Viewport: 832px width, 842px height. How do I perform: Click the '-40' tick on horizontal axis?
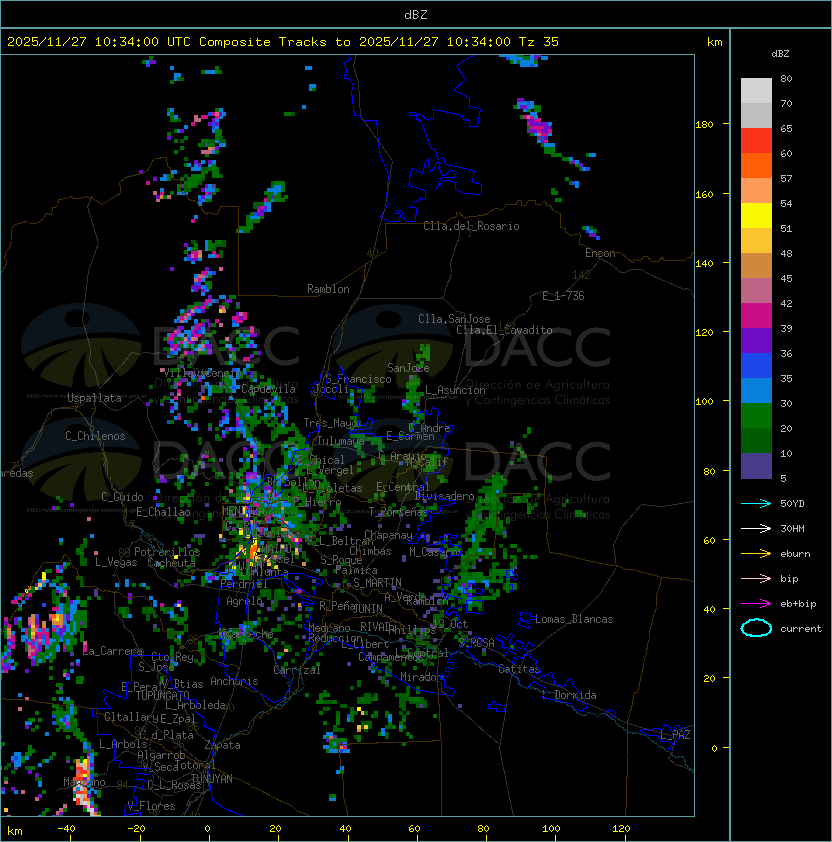[x=67, y=829]
